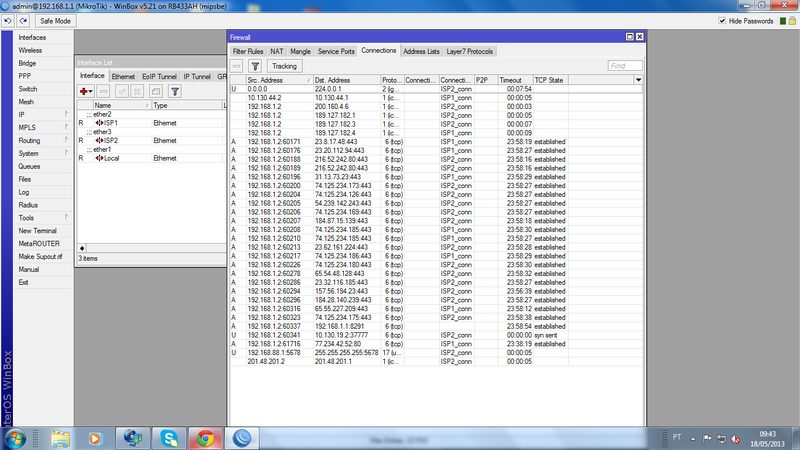The height and width of the screenshot is (450, 800).
Task: Click the Undo arrow in WinBox toolbar
Action: 8,21
